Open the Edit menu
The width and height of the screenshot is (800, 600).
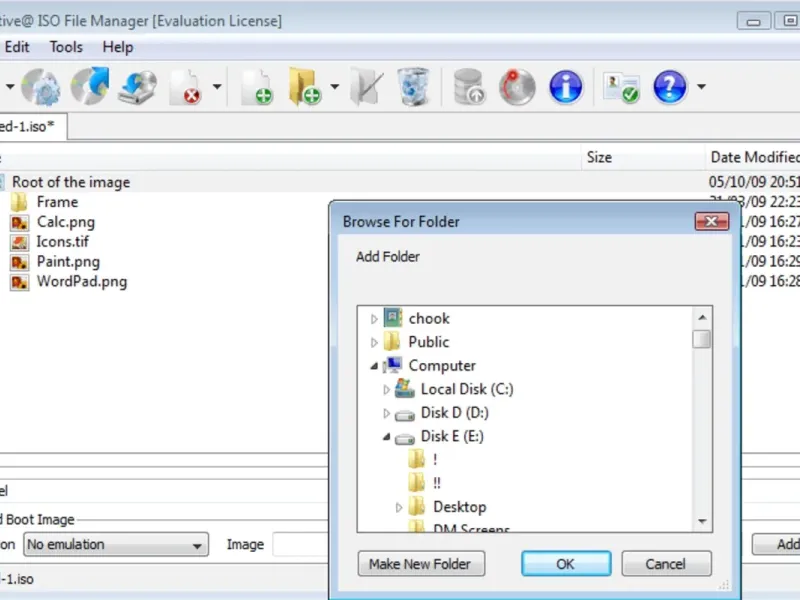[x=17, y=47]
